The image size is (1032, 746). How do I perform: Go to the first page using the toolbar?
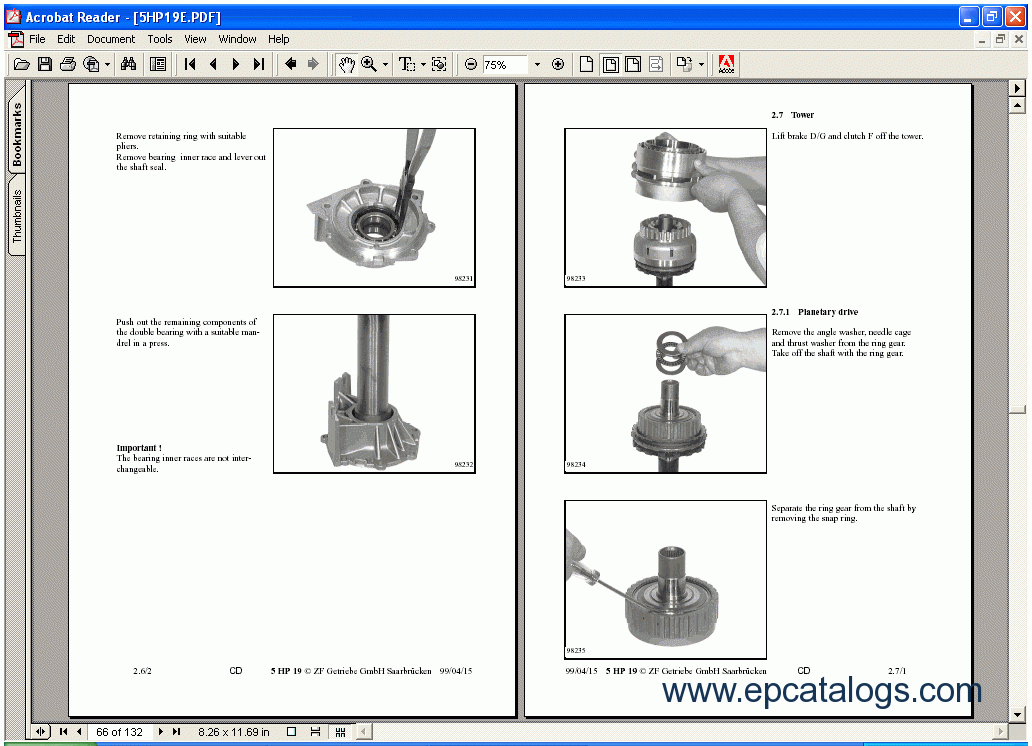tap(190, 64)
